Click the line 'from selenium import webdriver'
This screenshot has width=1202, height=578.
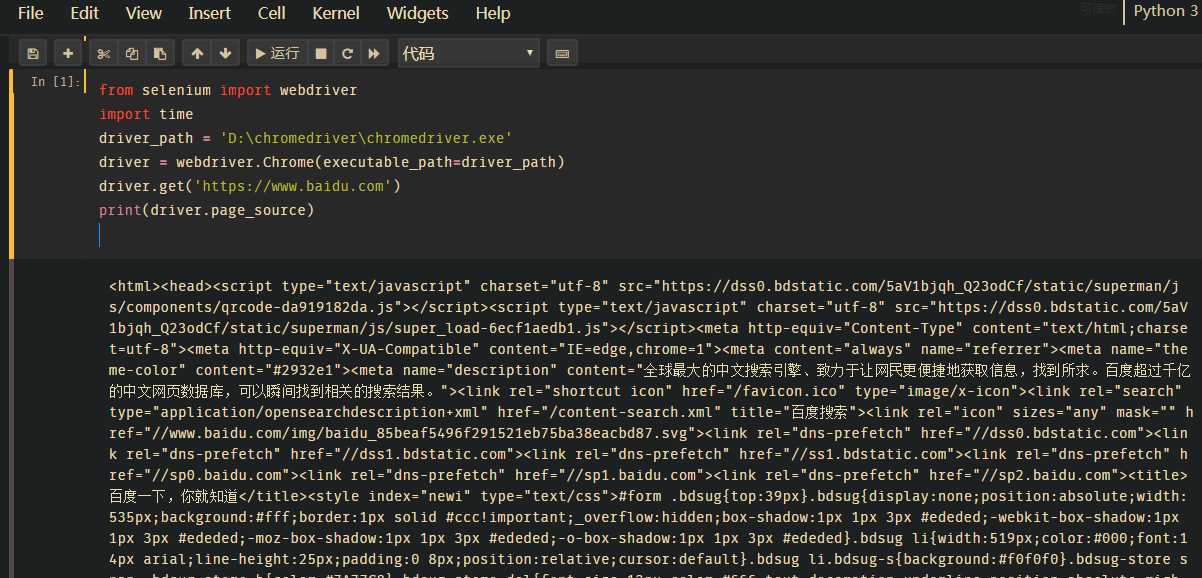tap(228, 90)
